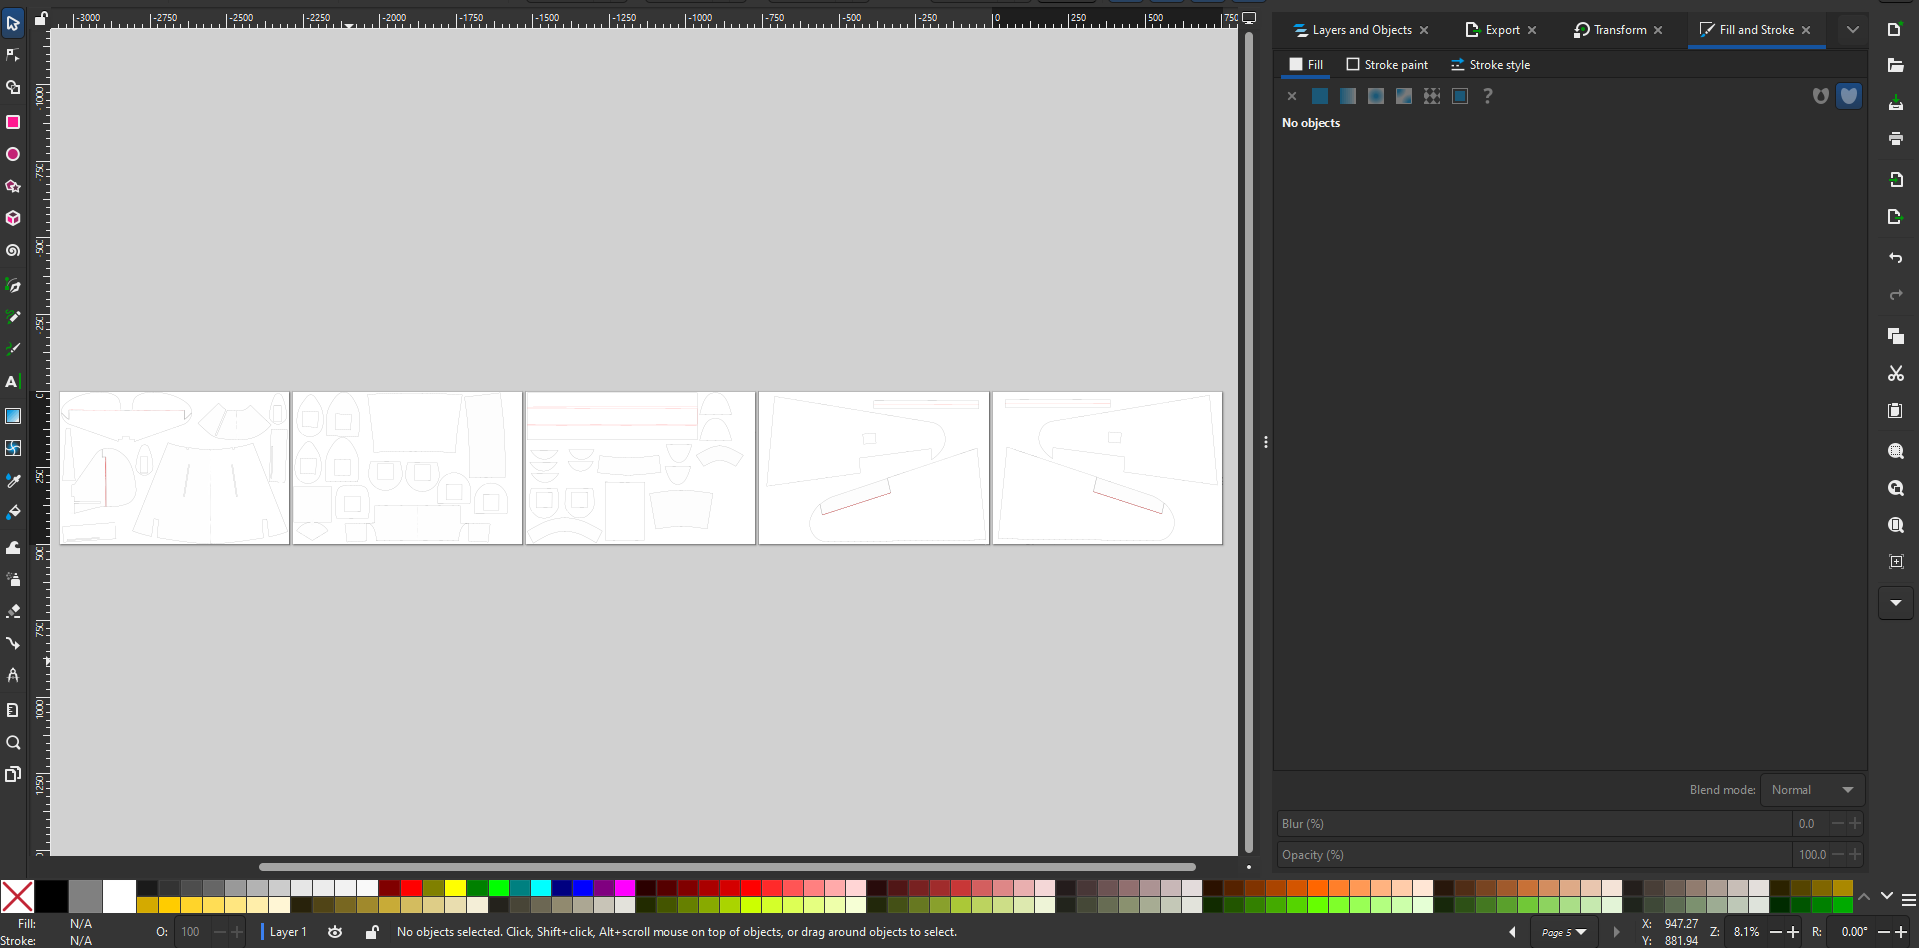1919x948 pixels.
Task: Select the 3D Box tool
Action: [x=13, y=218]
